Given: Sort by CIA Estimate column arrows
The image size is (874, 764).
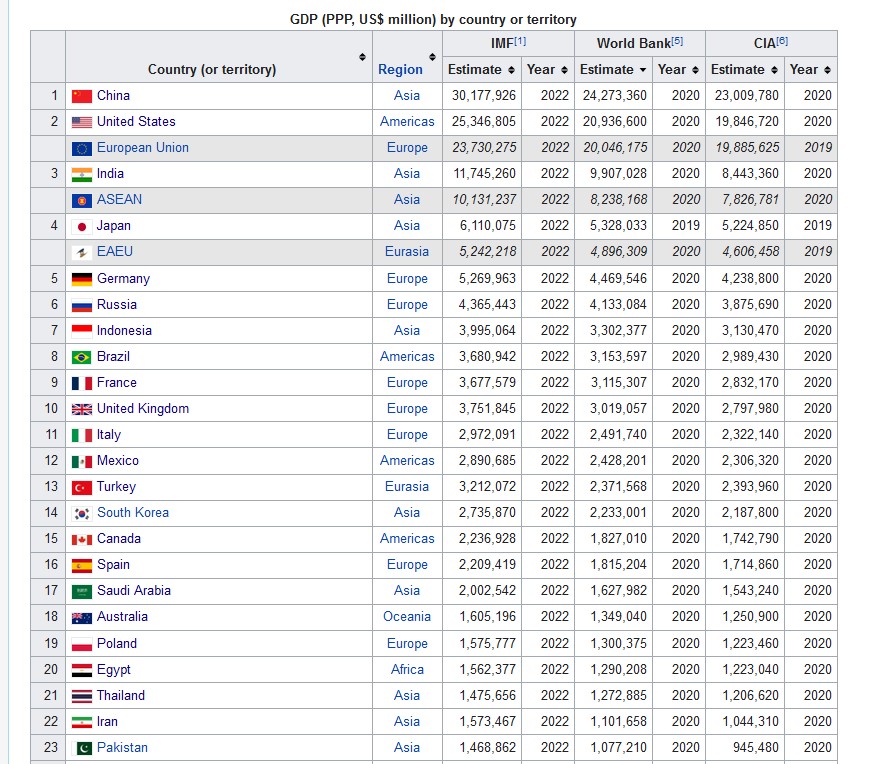Looking at the screenshot, I should tap(774, 70).
